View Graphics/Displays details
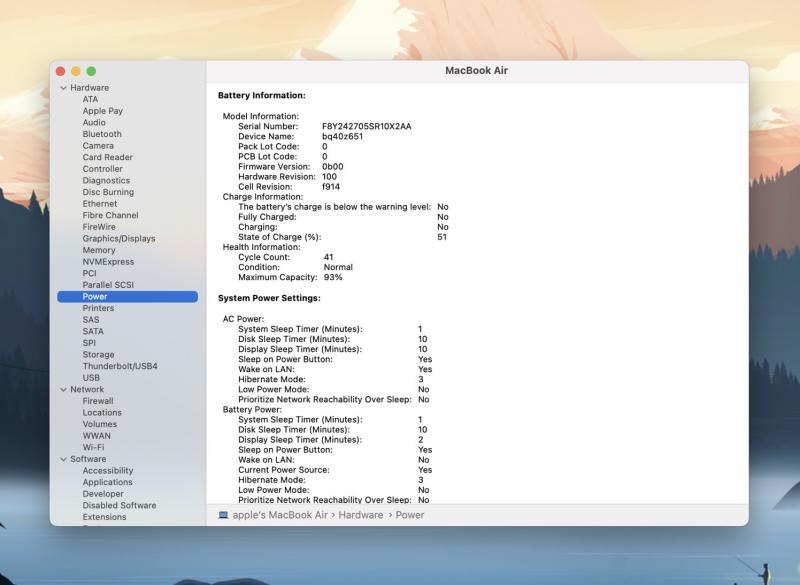 coord(119,239)
